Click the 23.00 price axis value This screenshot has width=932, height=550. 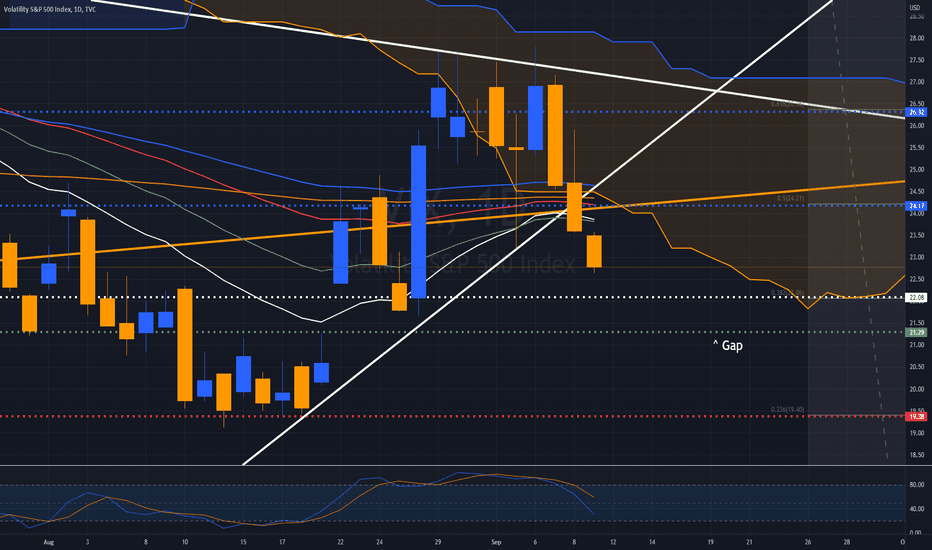tap(916, 257)
